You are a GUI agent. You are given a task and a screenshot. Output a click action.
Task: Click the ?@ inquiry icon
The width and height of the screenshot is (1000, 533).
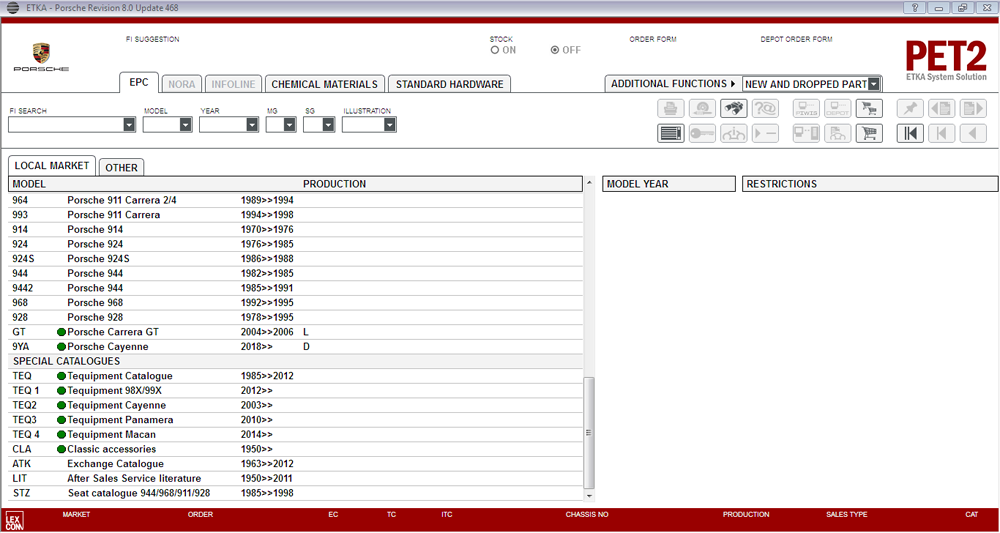pos(765,109)
